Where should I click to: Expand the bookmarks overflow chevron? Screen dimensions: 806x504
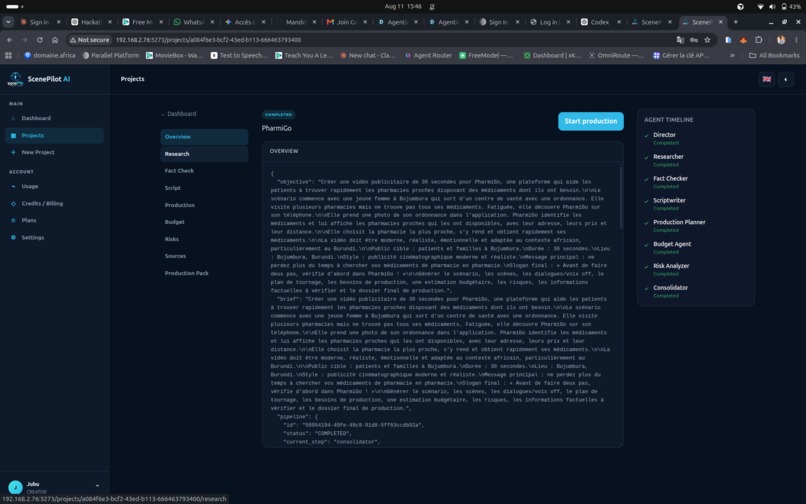(x=732, y=56)
